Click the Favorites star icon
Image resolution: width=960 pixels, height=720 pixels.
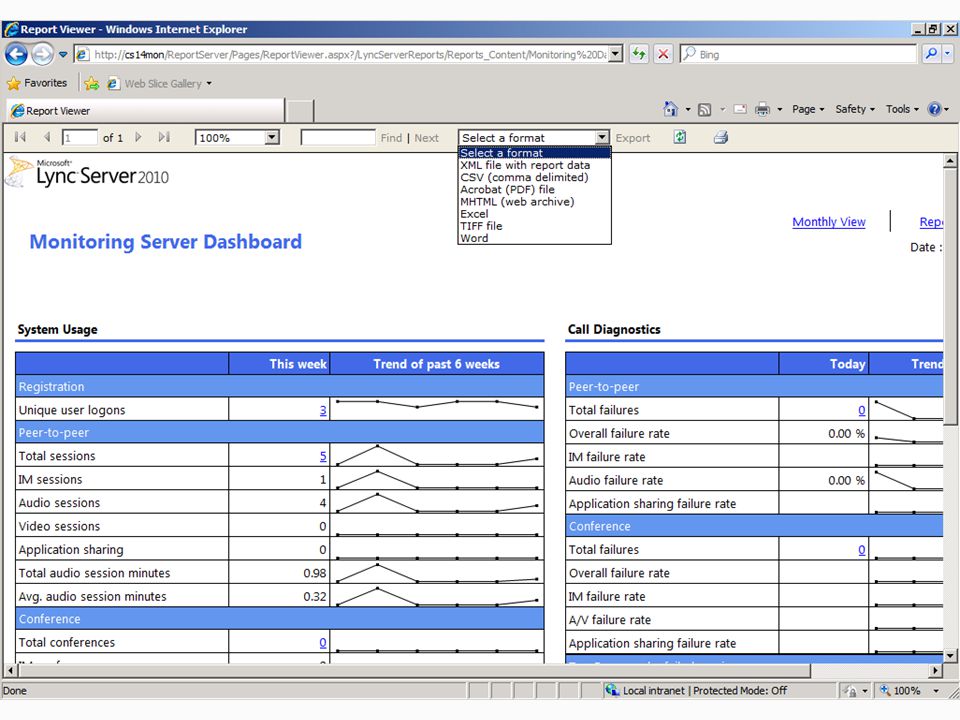coord(13,83)
